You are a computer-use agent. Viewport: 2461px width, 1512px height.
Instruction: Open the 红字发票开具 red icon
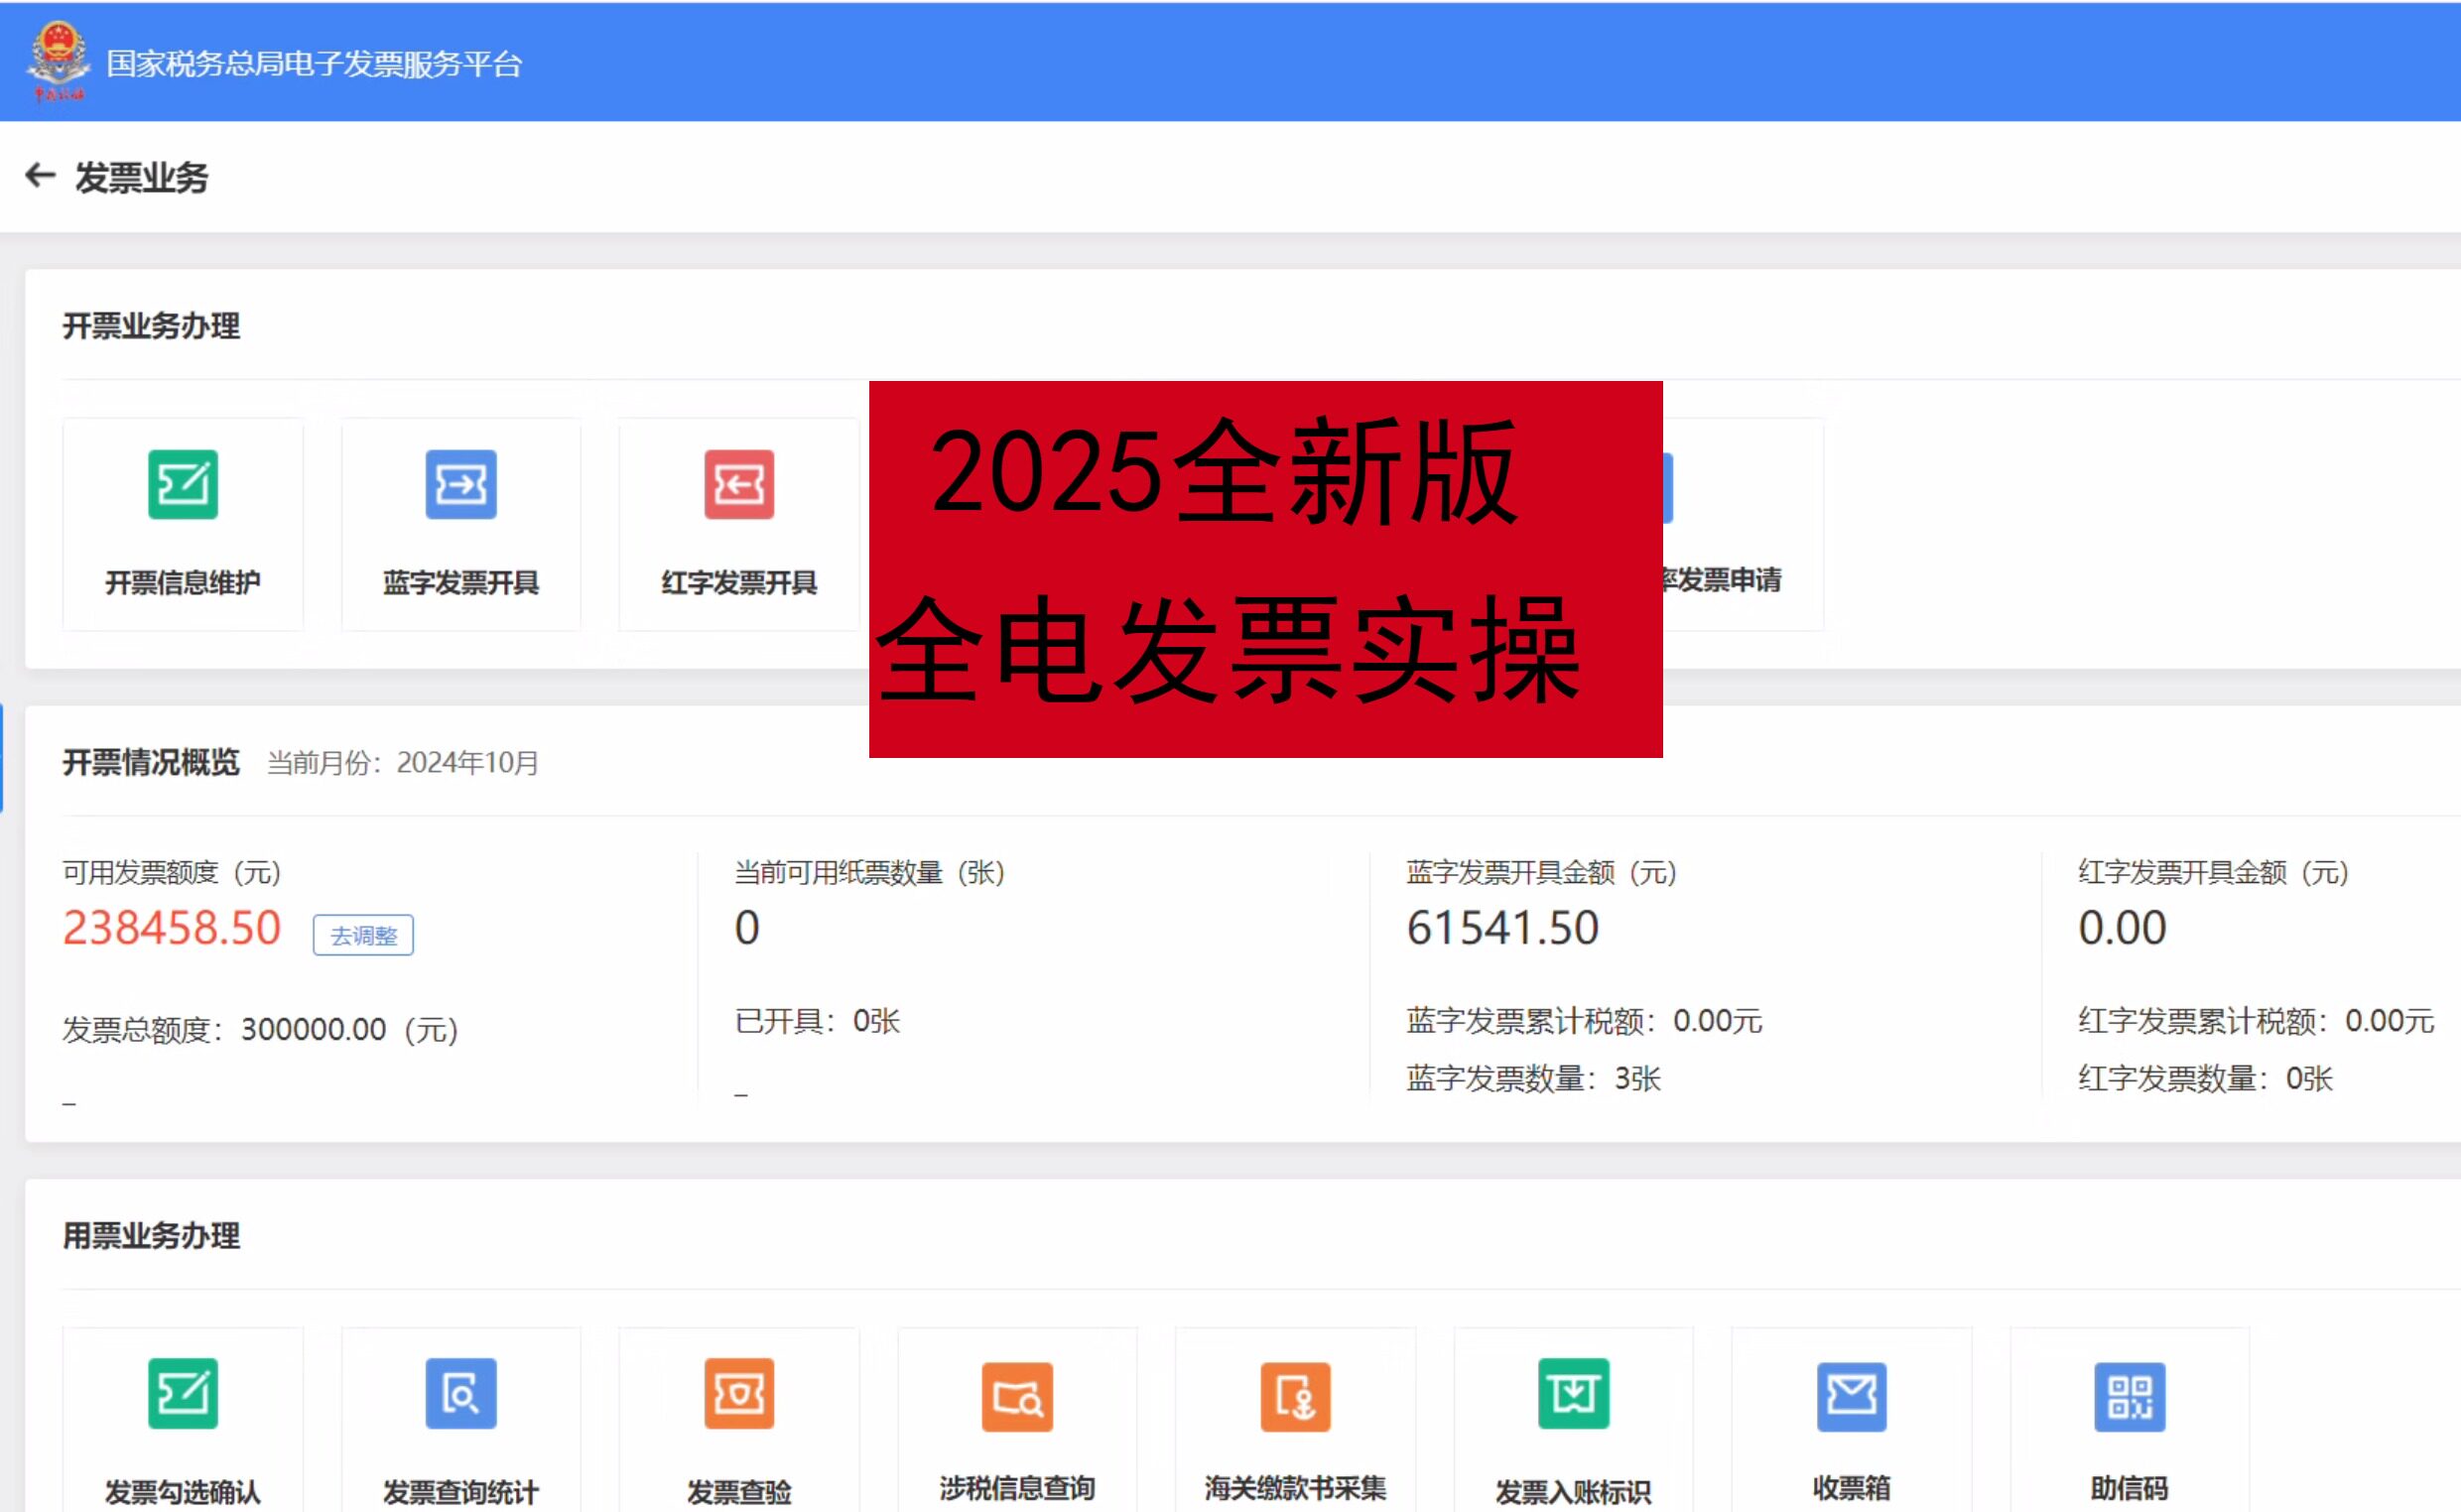pyautogui.click(x=739, y=485)
